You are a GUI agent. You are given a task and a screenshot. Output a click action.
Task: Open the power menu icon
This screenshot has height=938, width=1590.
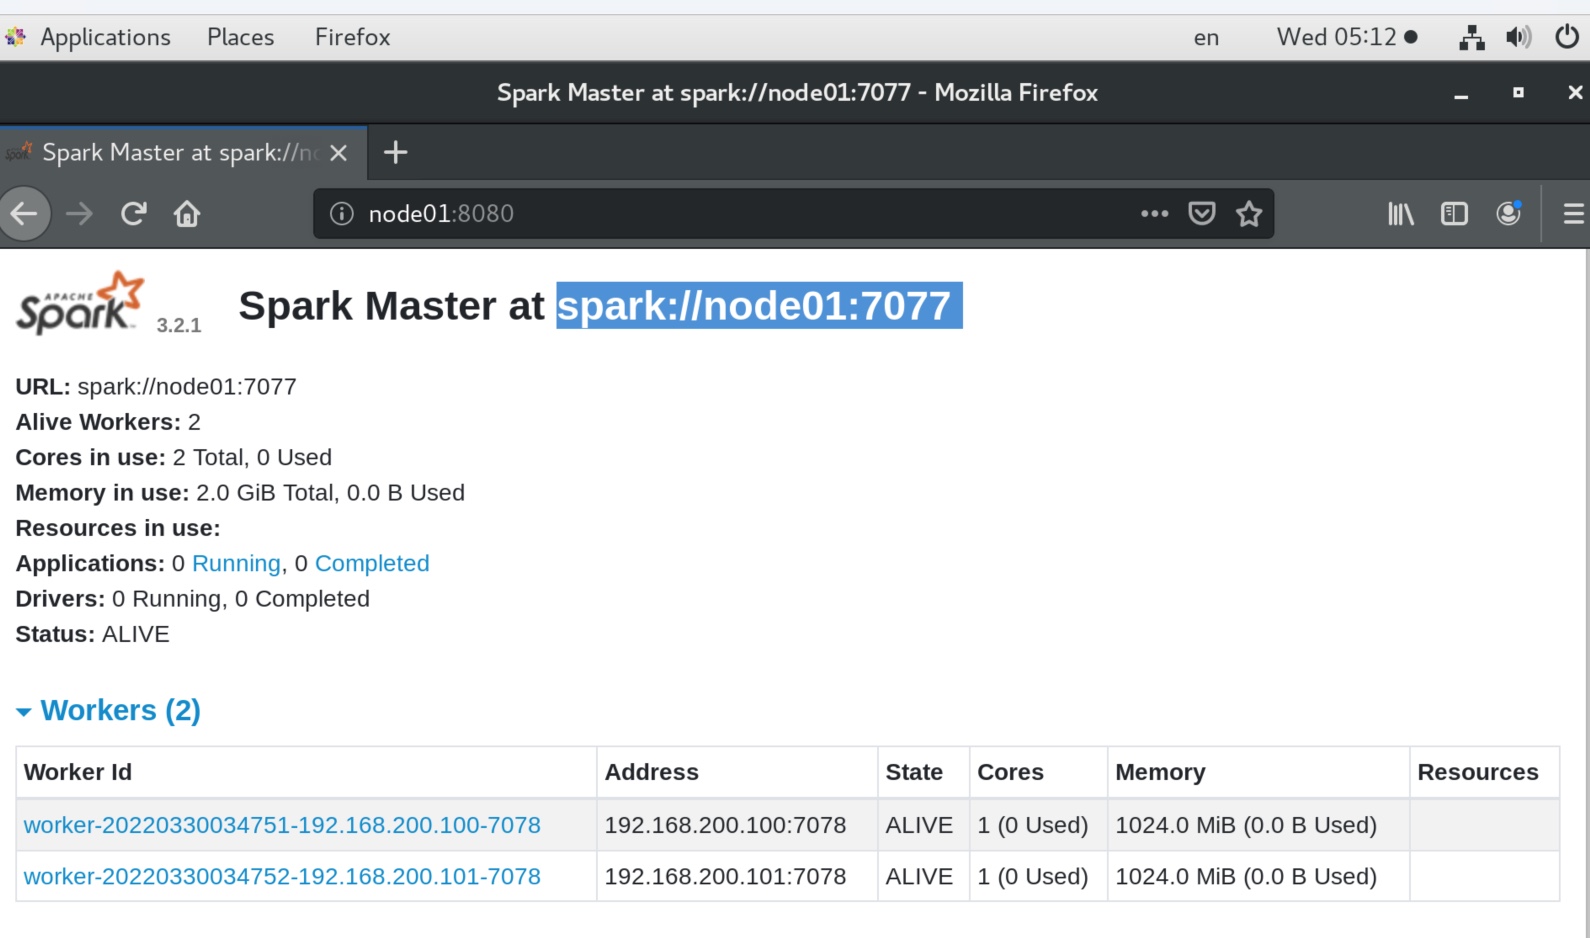1567,38
